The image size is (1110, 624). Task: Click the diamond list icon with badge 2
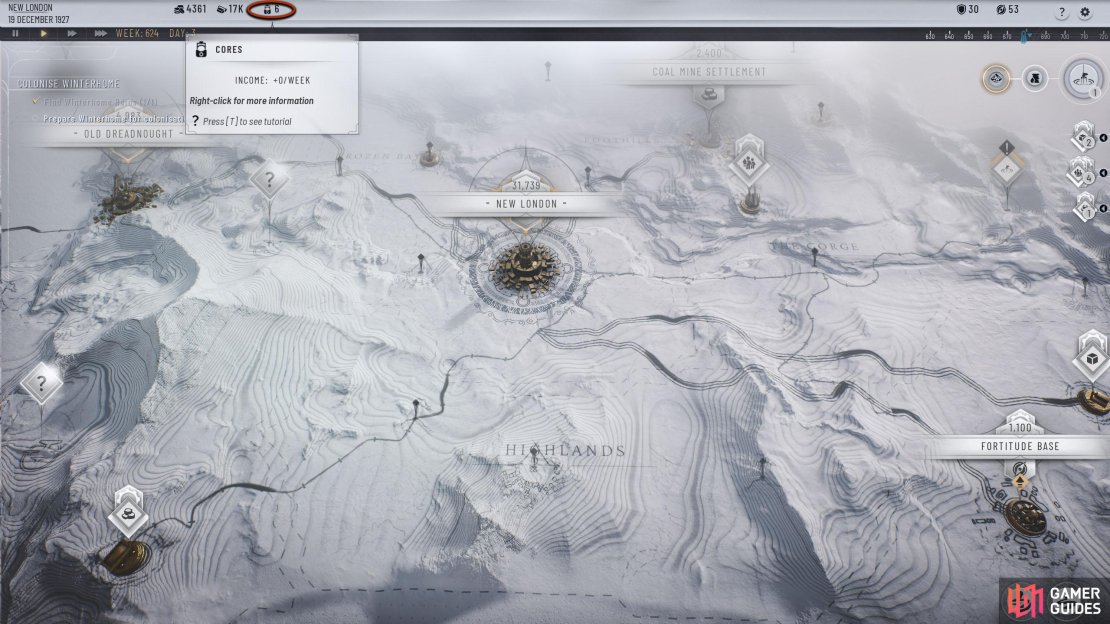click(1084, 137)
